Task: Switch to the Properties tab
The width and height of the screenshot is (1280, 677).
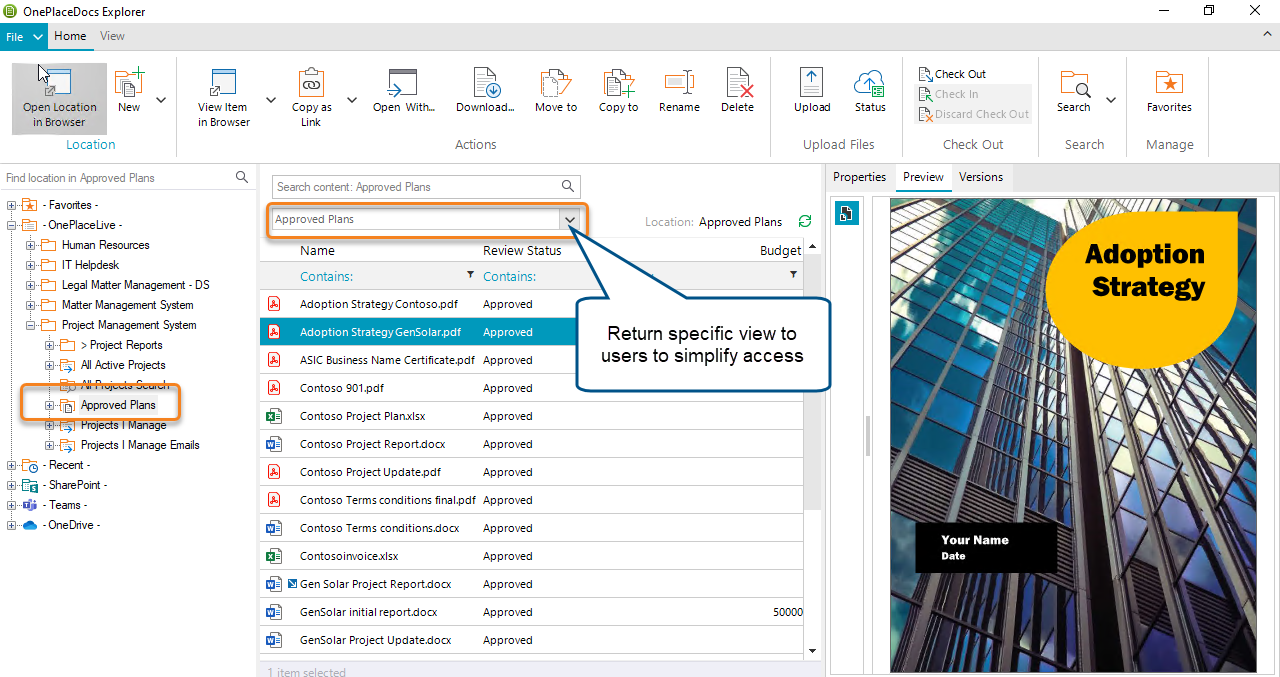Action: pyautogui.click(x=859, y=177)
